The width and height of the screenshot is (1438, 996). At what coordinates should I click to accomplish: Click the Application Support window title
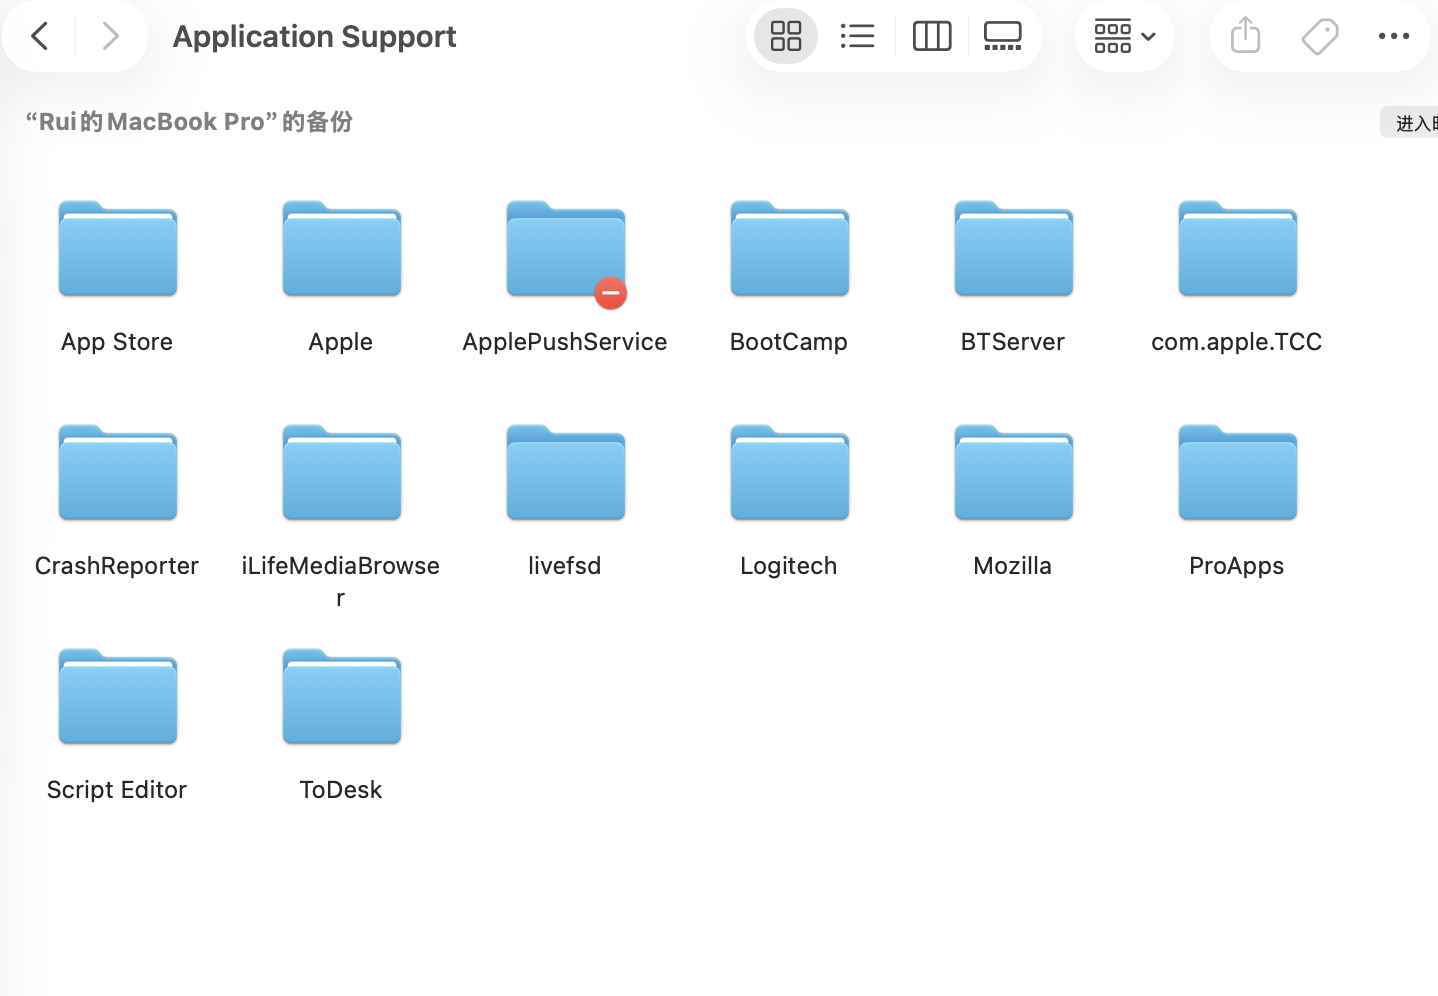tap(314, 37)
